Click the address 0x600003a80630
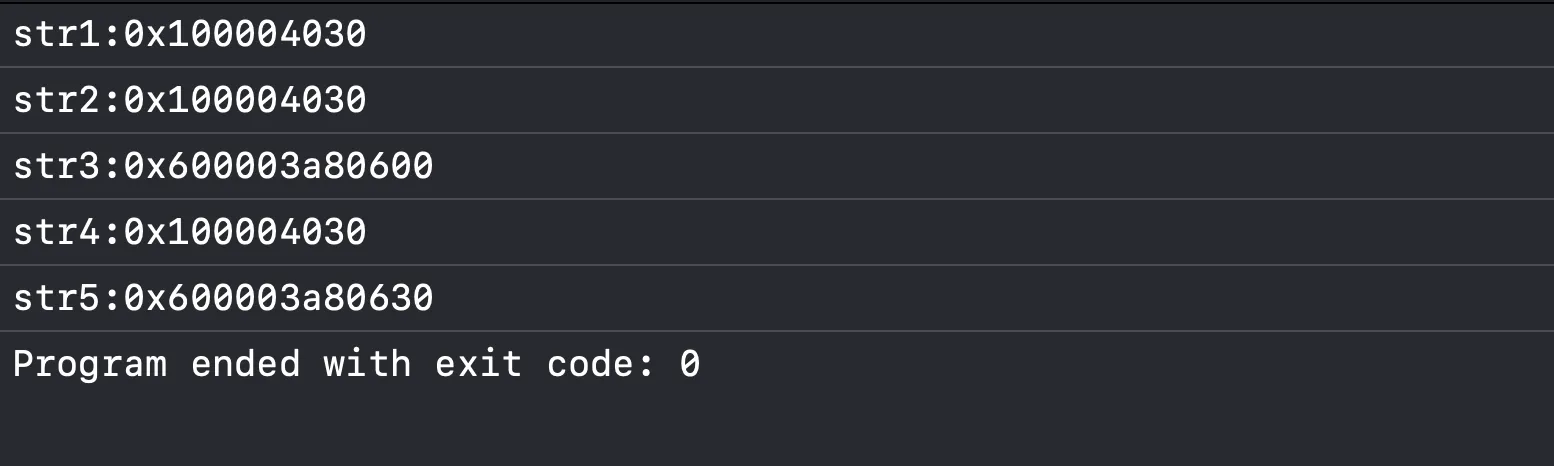This screenshot has width=1554, height=466. coord(279,298)
